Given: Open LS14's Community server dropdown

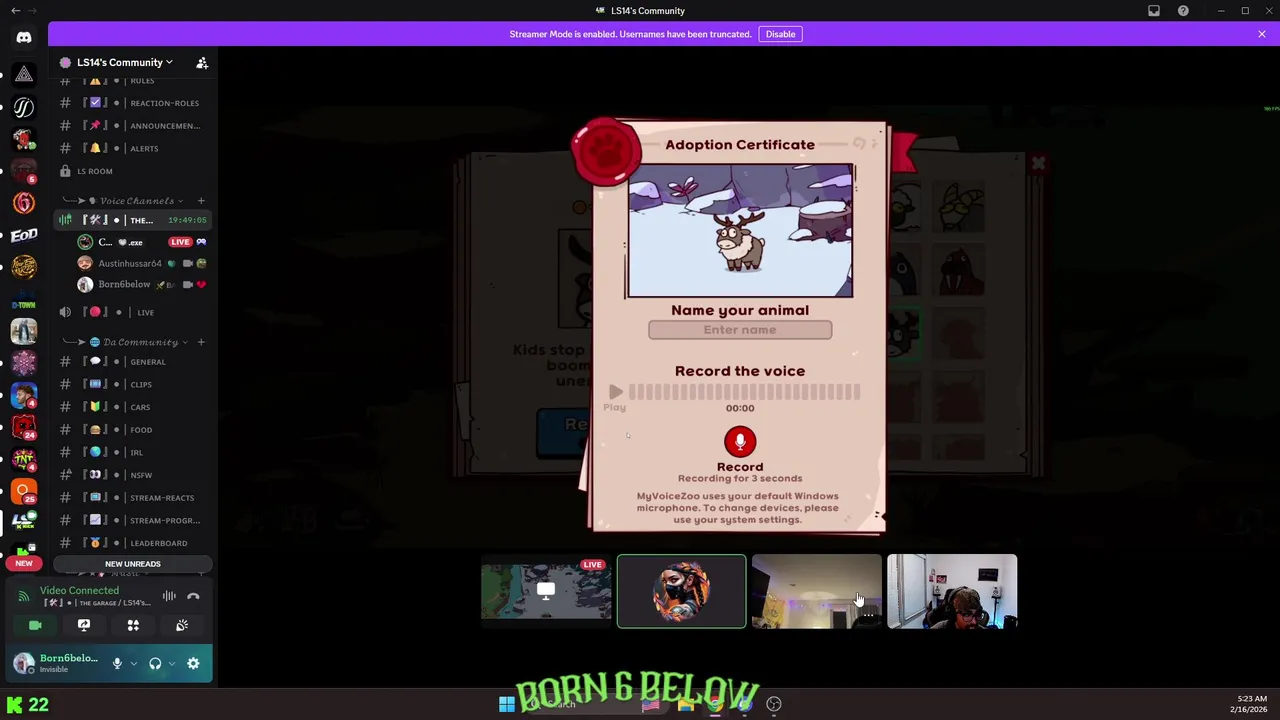Looking at the screenshot, I should click(124, 62).
